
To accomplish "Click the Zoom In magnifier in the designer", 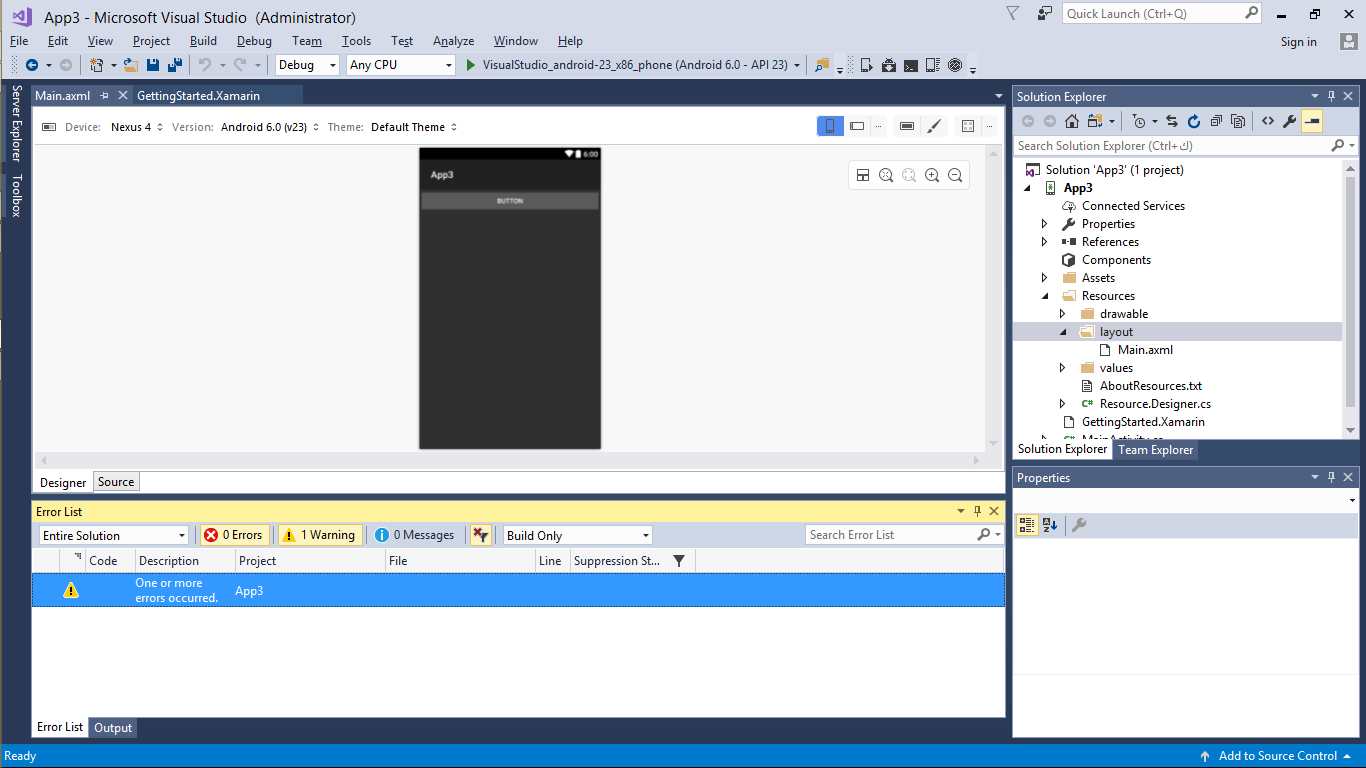I will click(931, 174).
